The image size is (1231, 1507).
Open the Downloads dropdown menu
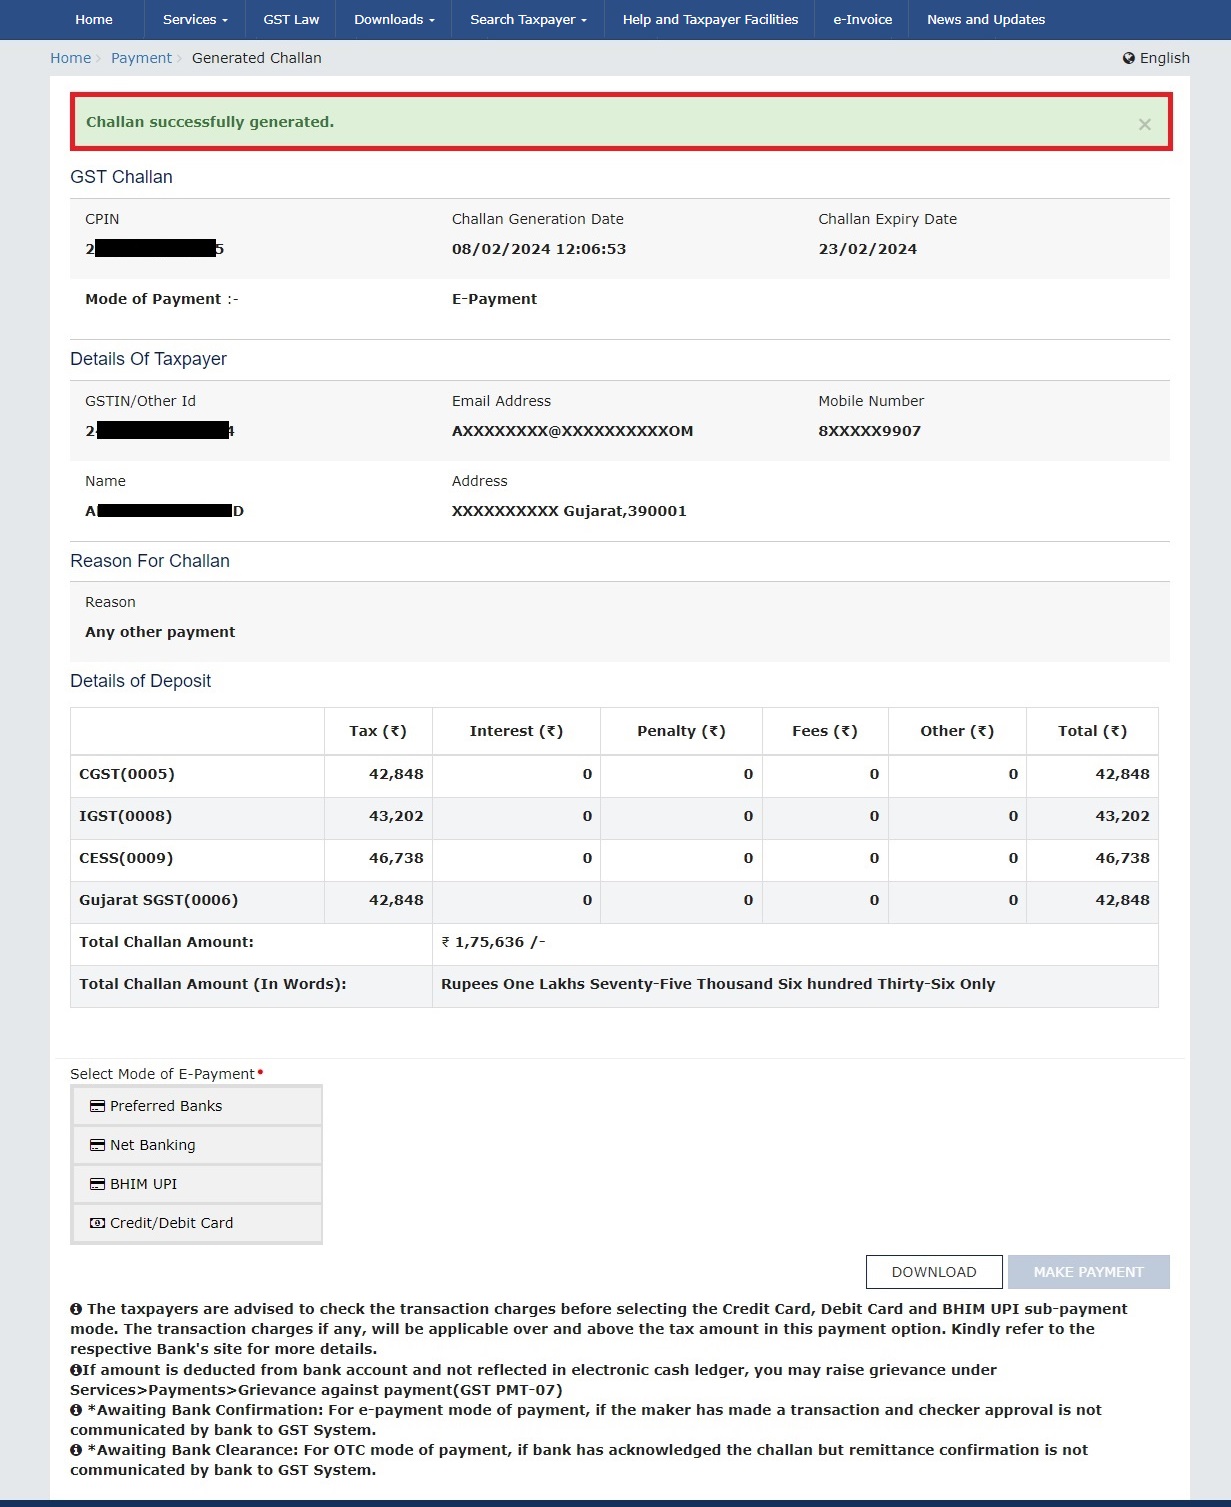[x=394, y=19]
